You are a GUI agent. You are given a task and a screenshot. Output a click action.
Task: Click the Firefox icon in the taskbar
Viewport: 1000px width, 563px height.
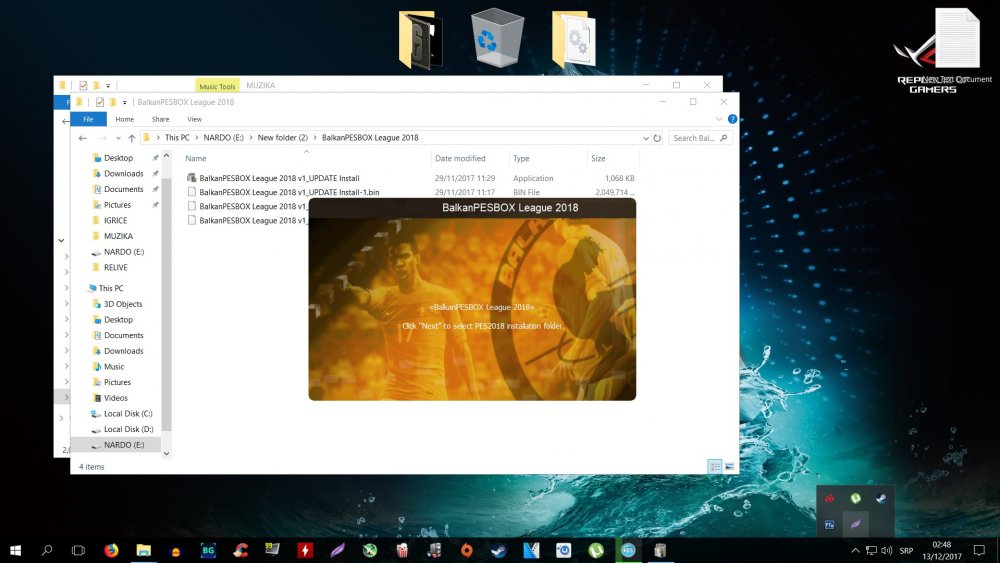(110, 550)
